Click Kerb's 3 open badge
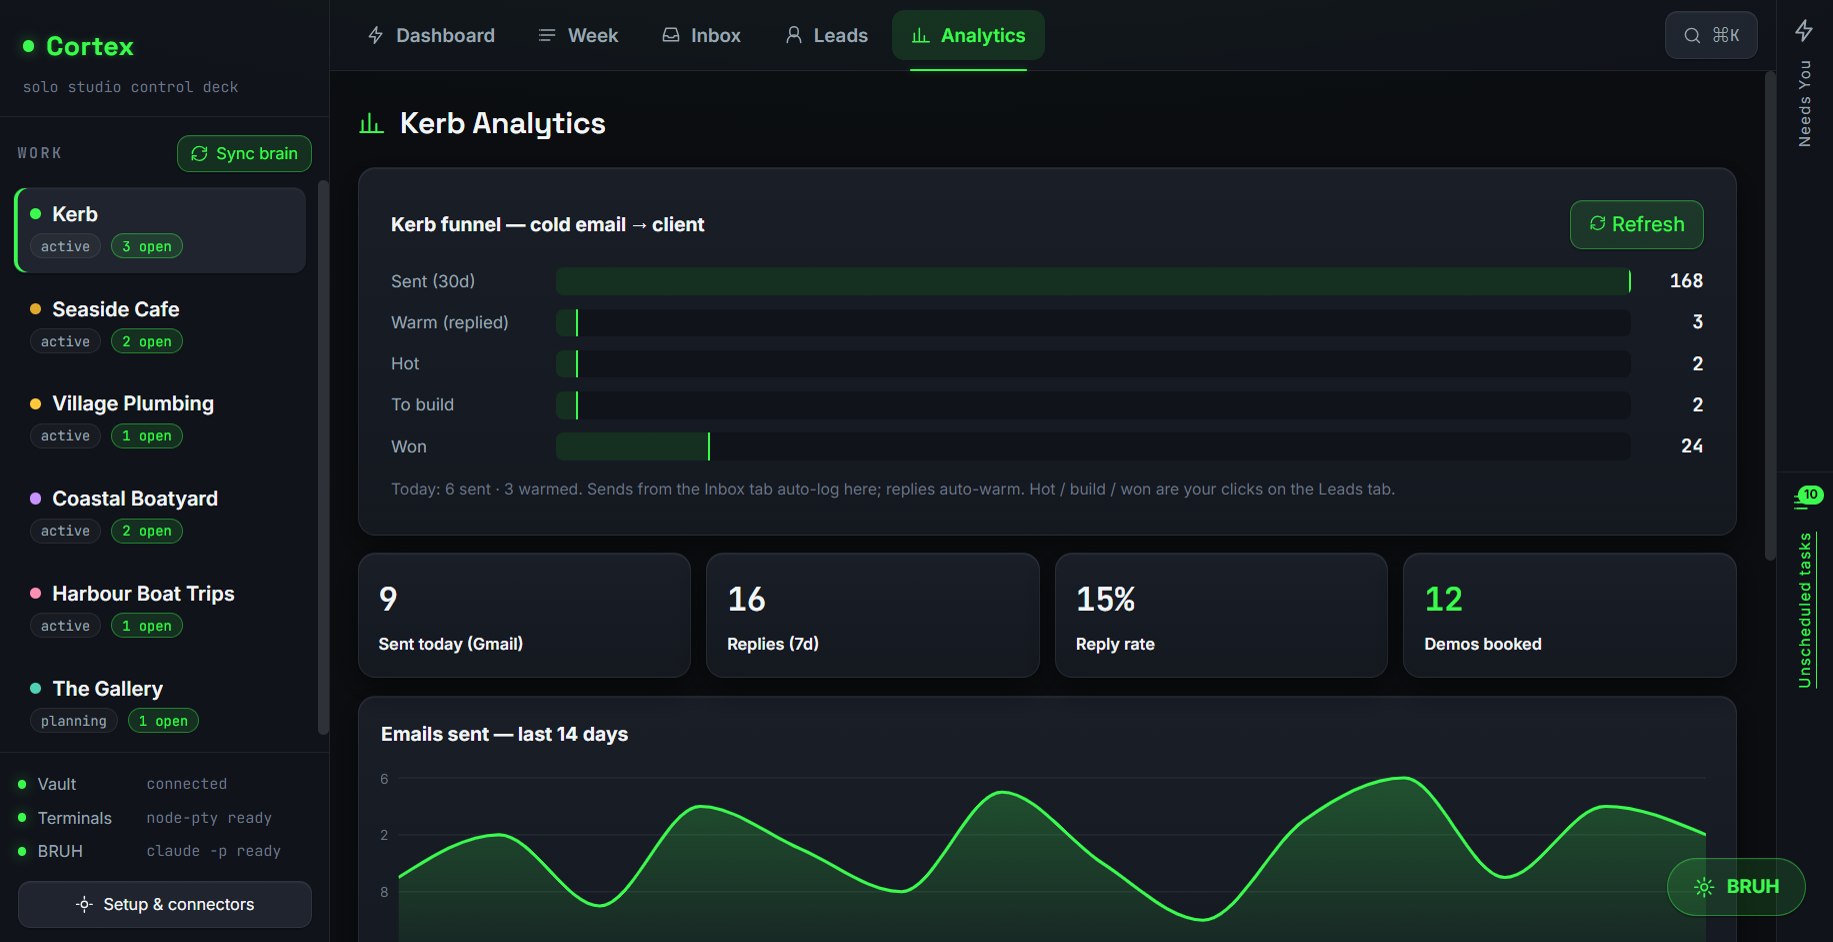The image size is (1833, 942). (146, 246)
